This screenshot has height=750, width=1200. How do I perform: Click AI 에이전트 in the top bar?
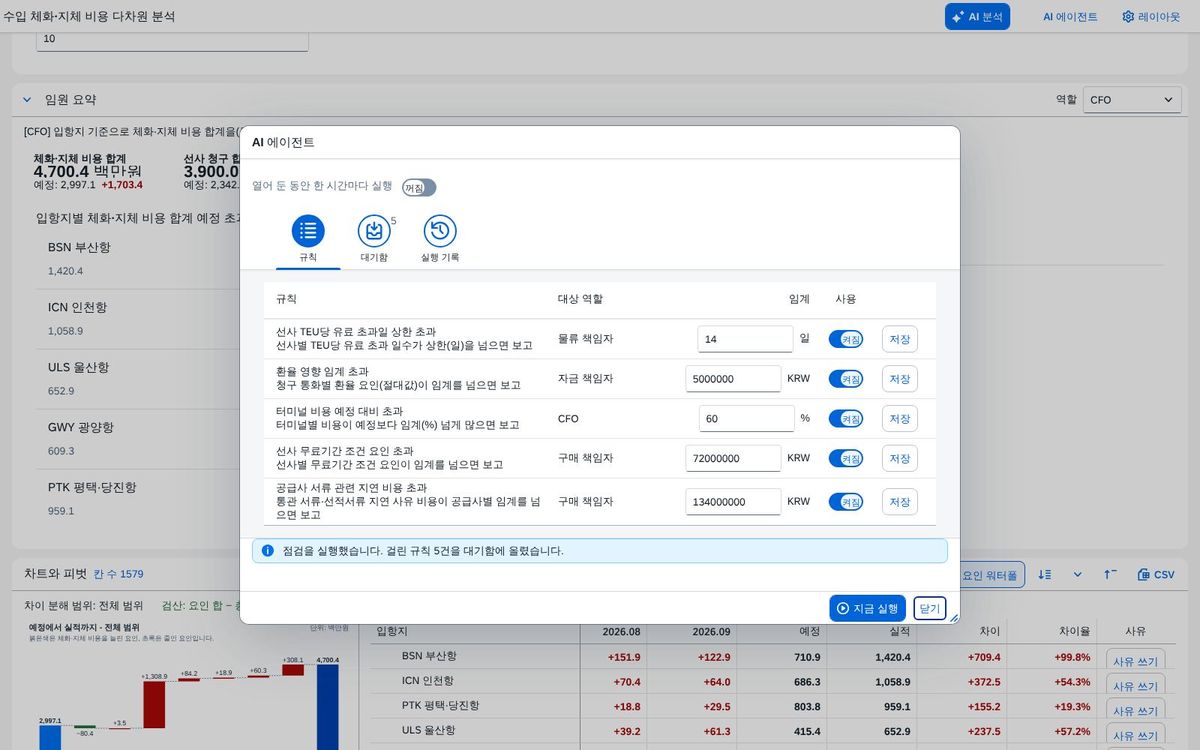click(1070, 17)
